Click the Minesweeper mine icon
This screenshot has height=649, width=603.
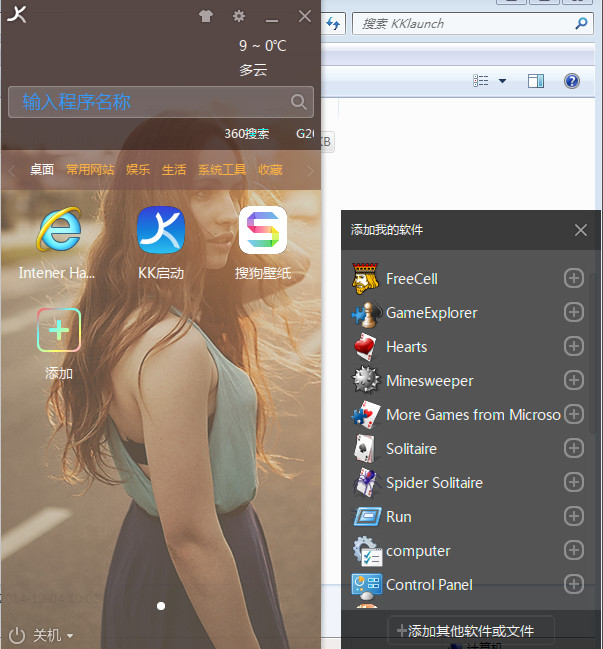click(x=365, y=380)
